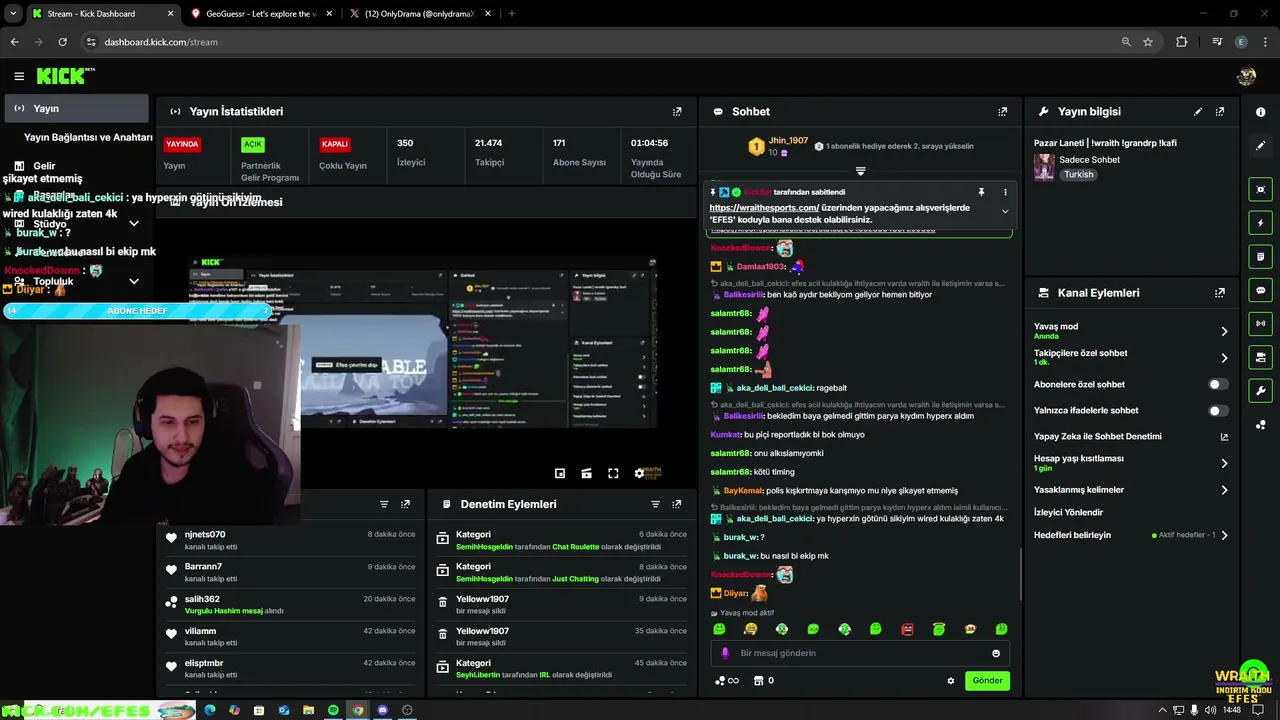The height and width of the screenshot is (720, 1280).
Task: Open the pinned message three-dot menu
Action: (1005, 192)
